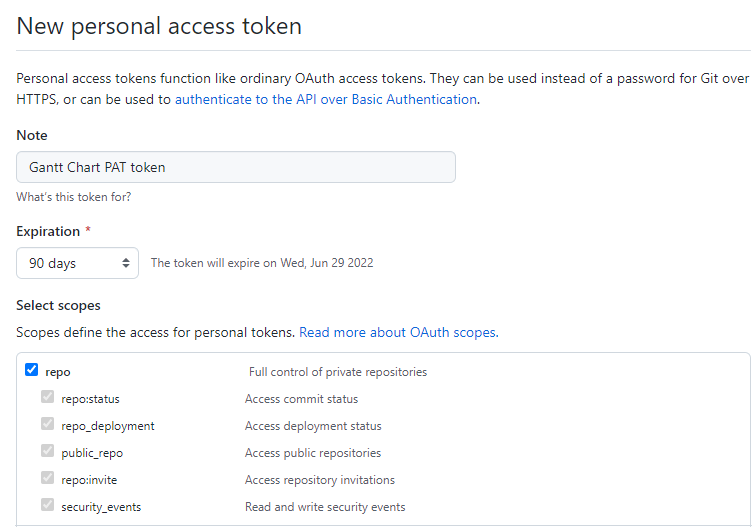This screenshot has width=755, height=527.
Task: Click the bold repo scope label
Action: (58, 372)
